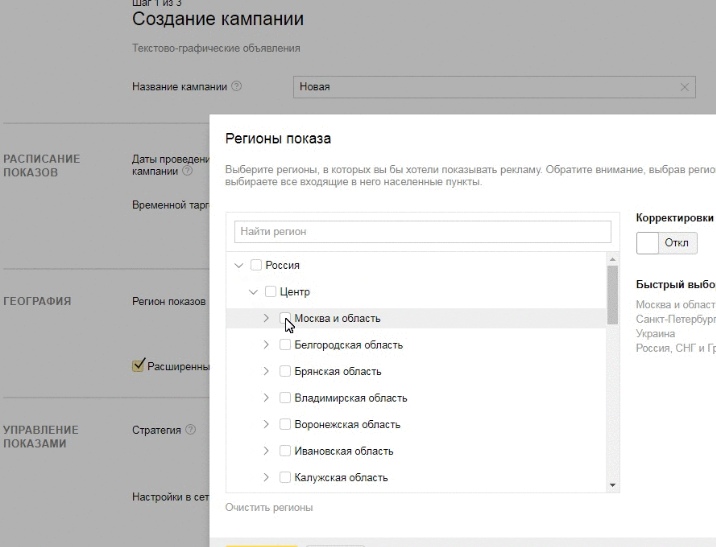
Task: Click help icon next to Стратегия
Action: coord(190,430)
